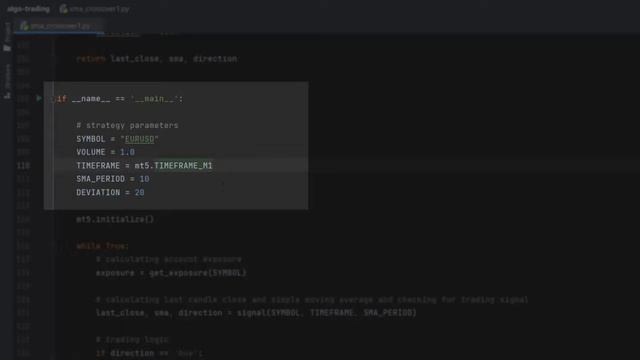
Task: Click the if direction == 'buy': line
Action: [149, 353]
